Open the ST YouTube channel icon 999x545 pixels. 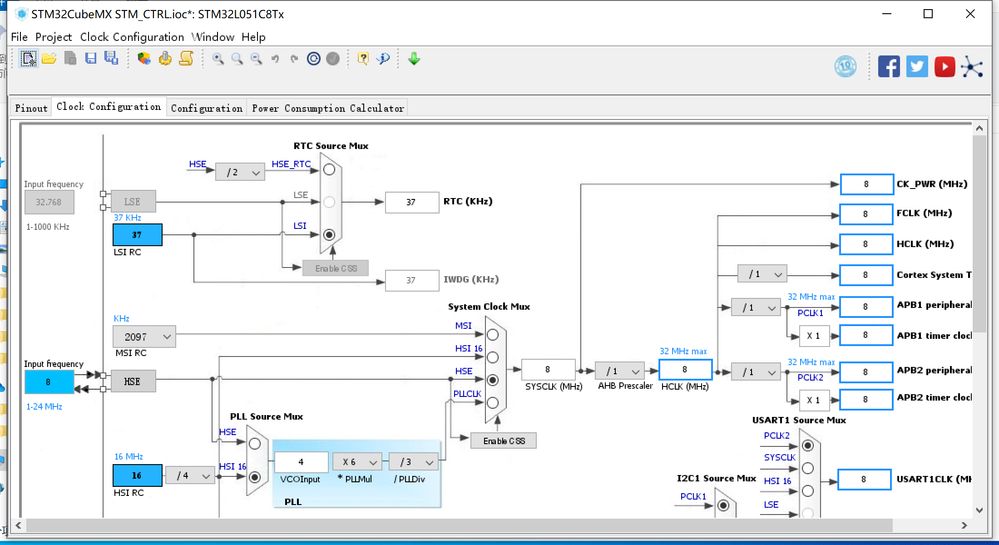(x=944, y=66)
